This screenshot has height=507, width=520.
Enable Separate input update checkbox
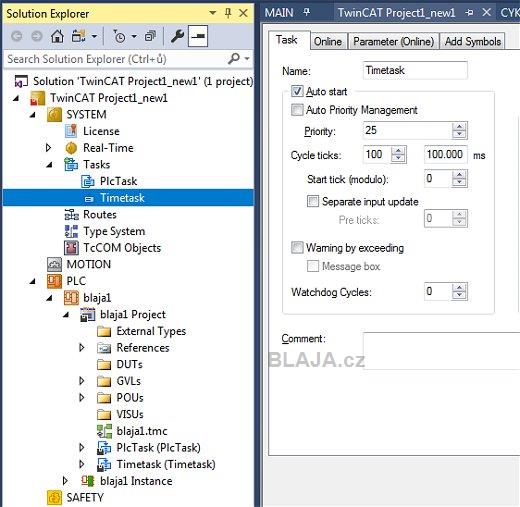[313, 201]
